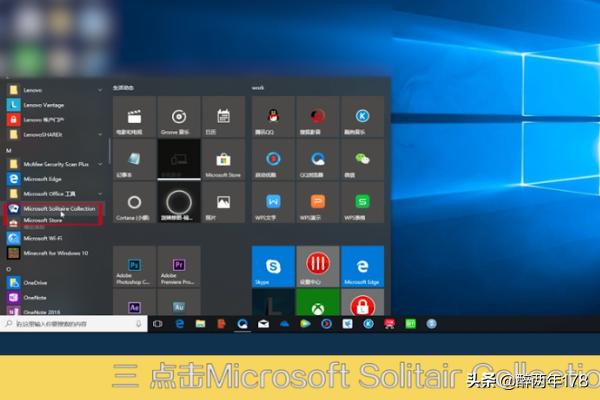Click the Cortana search input box
Screen dimensions: 600x400
(x=73, y=324)
